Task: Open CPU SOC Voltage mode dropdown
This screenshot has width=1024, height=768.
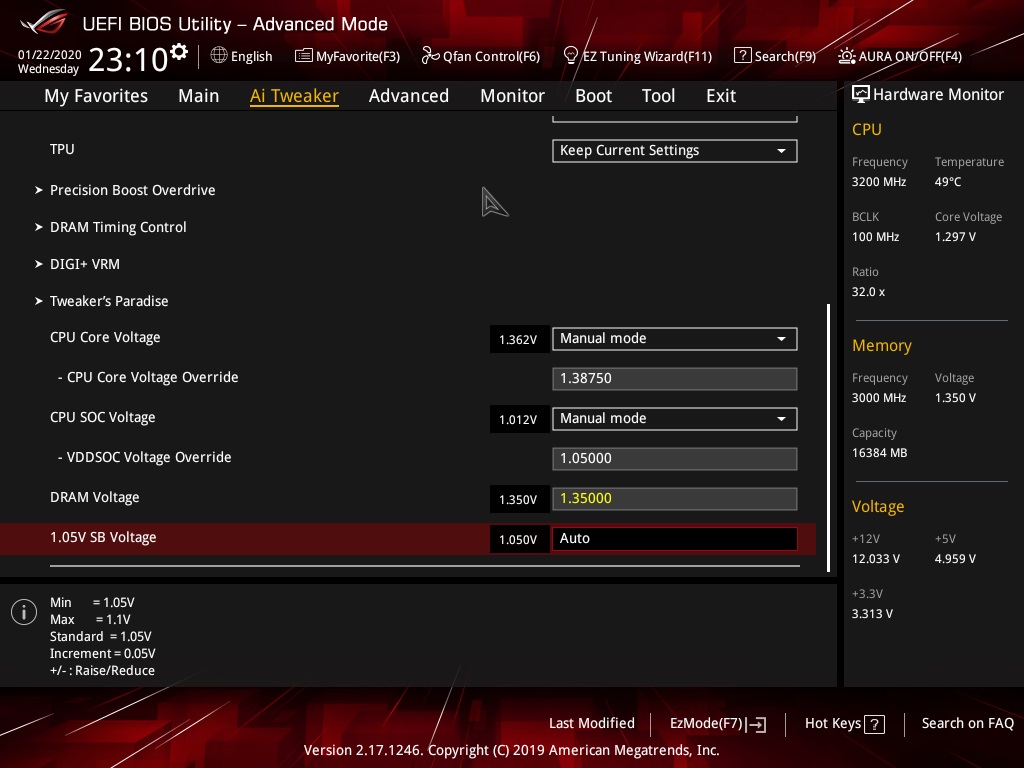Action: pos(675,419)
